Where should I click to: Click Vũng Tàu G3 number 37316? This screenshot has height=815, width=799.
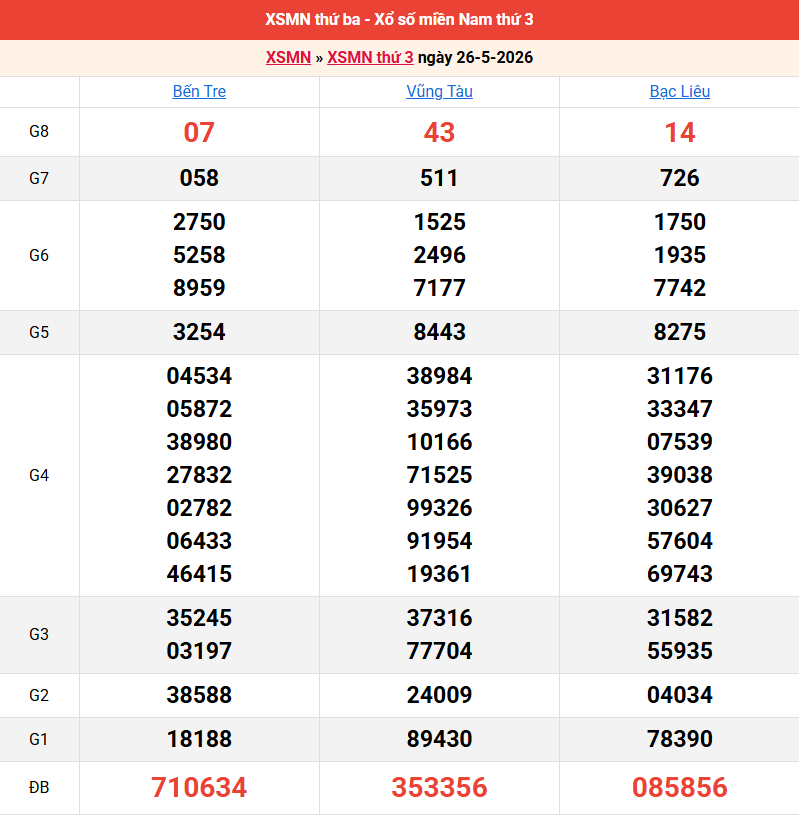pyautogui.click(x=439, y=618)
